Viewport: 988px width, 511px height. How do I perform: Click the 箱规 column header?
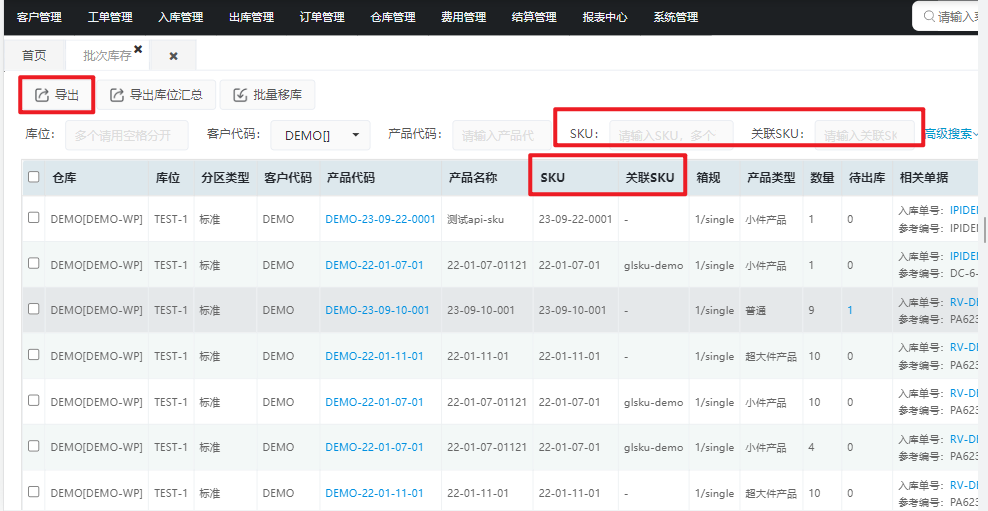tap(708, 178)
